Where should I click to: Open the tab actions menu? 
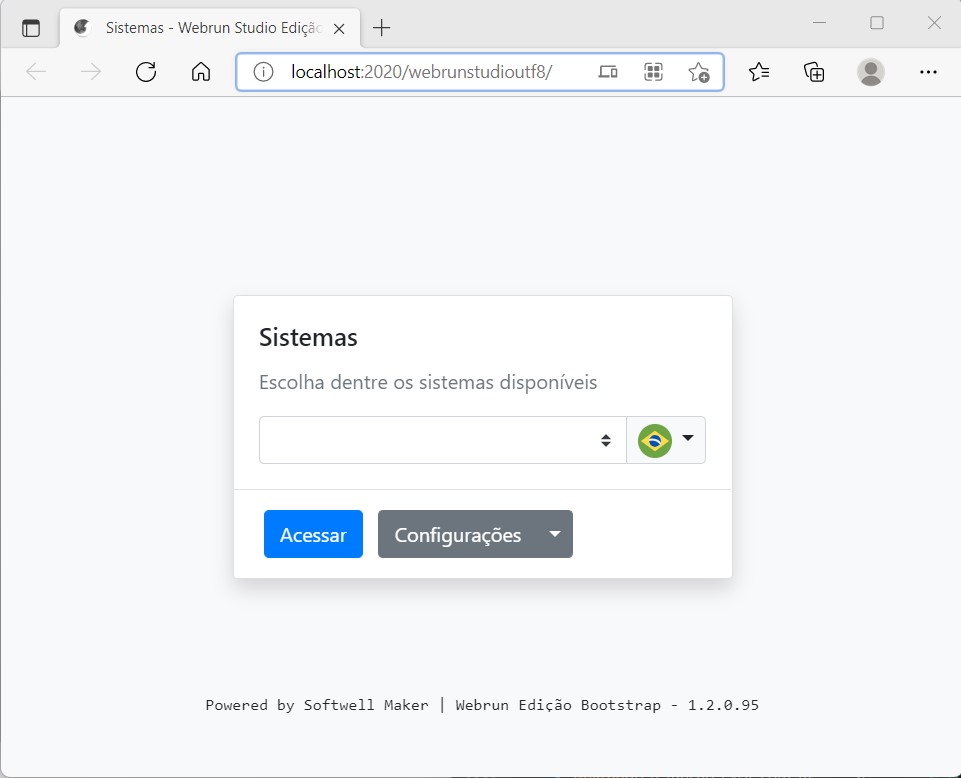31,28
